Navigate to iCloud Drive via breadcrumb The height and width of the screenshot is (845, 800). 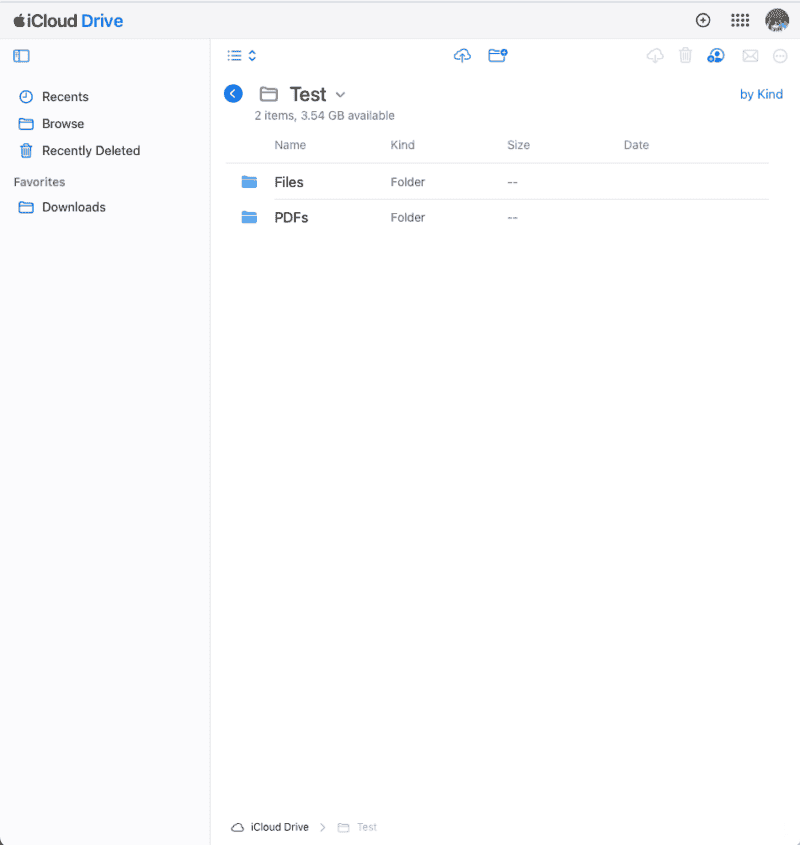click(x=277, y=827)
